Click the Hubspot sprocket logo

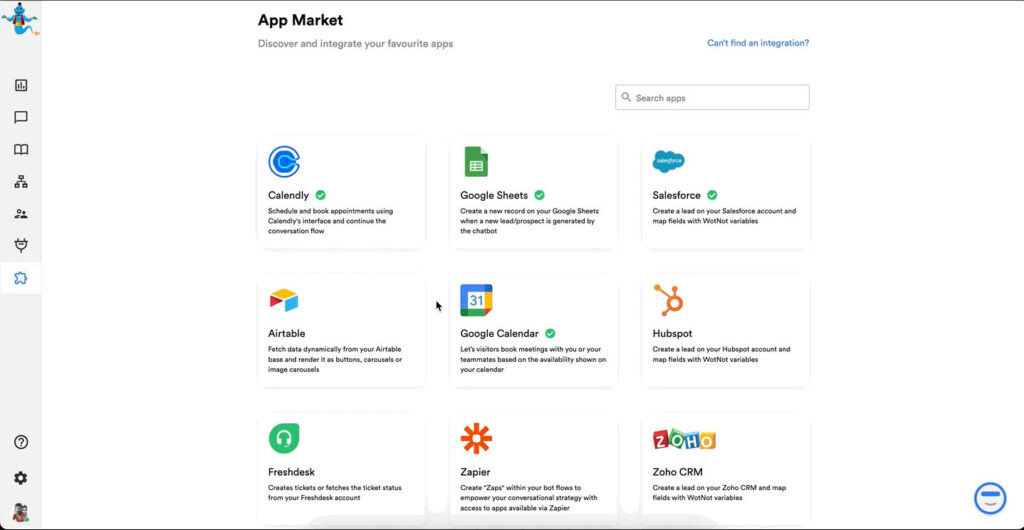pos(668,300)
